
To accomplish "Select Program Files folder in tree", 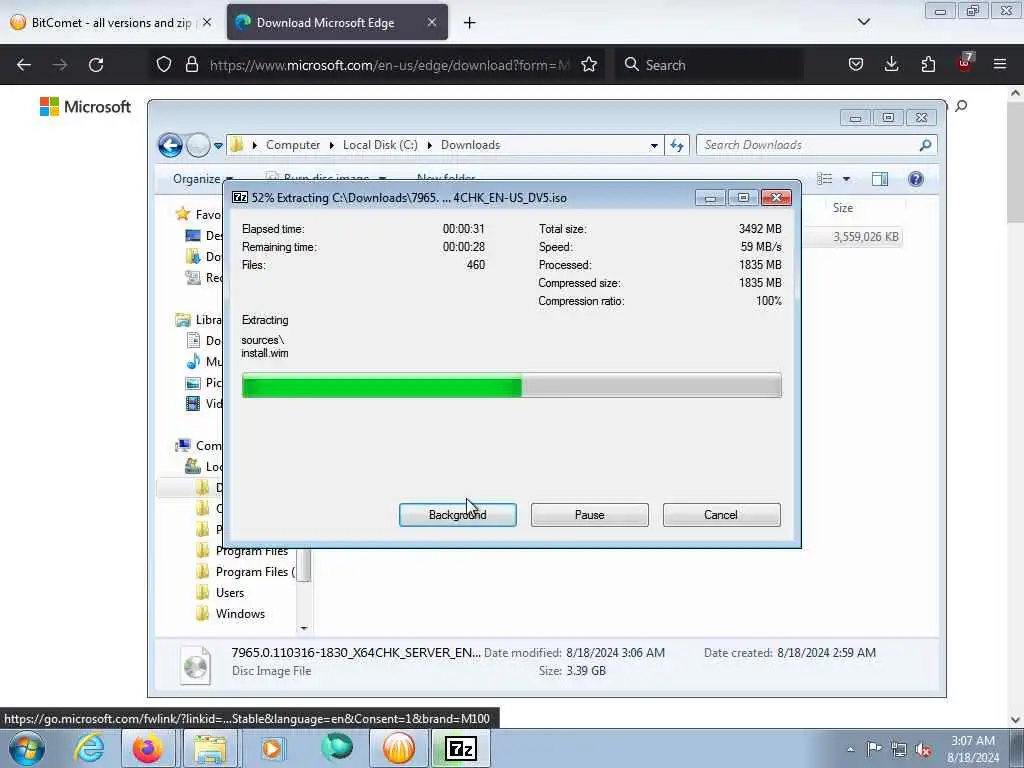I will point(251,551).
